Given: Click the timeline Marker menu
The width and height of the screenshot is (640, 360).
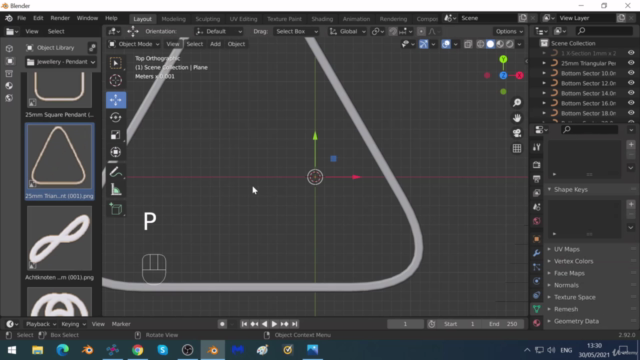Looking at the screenshot, I should (121, 324).
